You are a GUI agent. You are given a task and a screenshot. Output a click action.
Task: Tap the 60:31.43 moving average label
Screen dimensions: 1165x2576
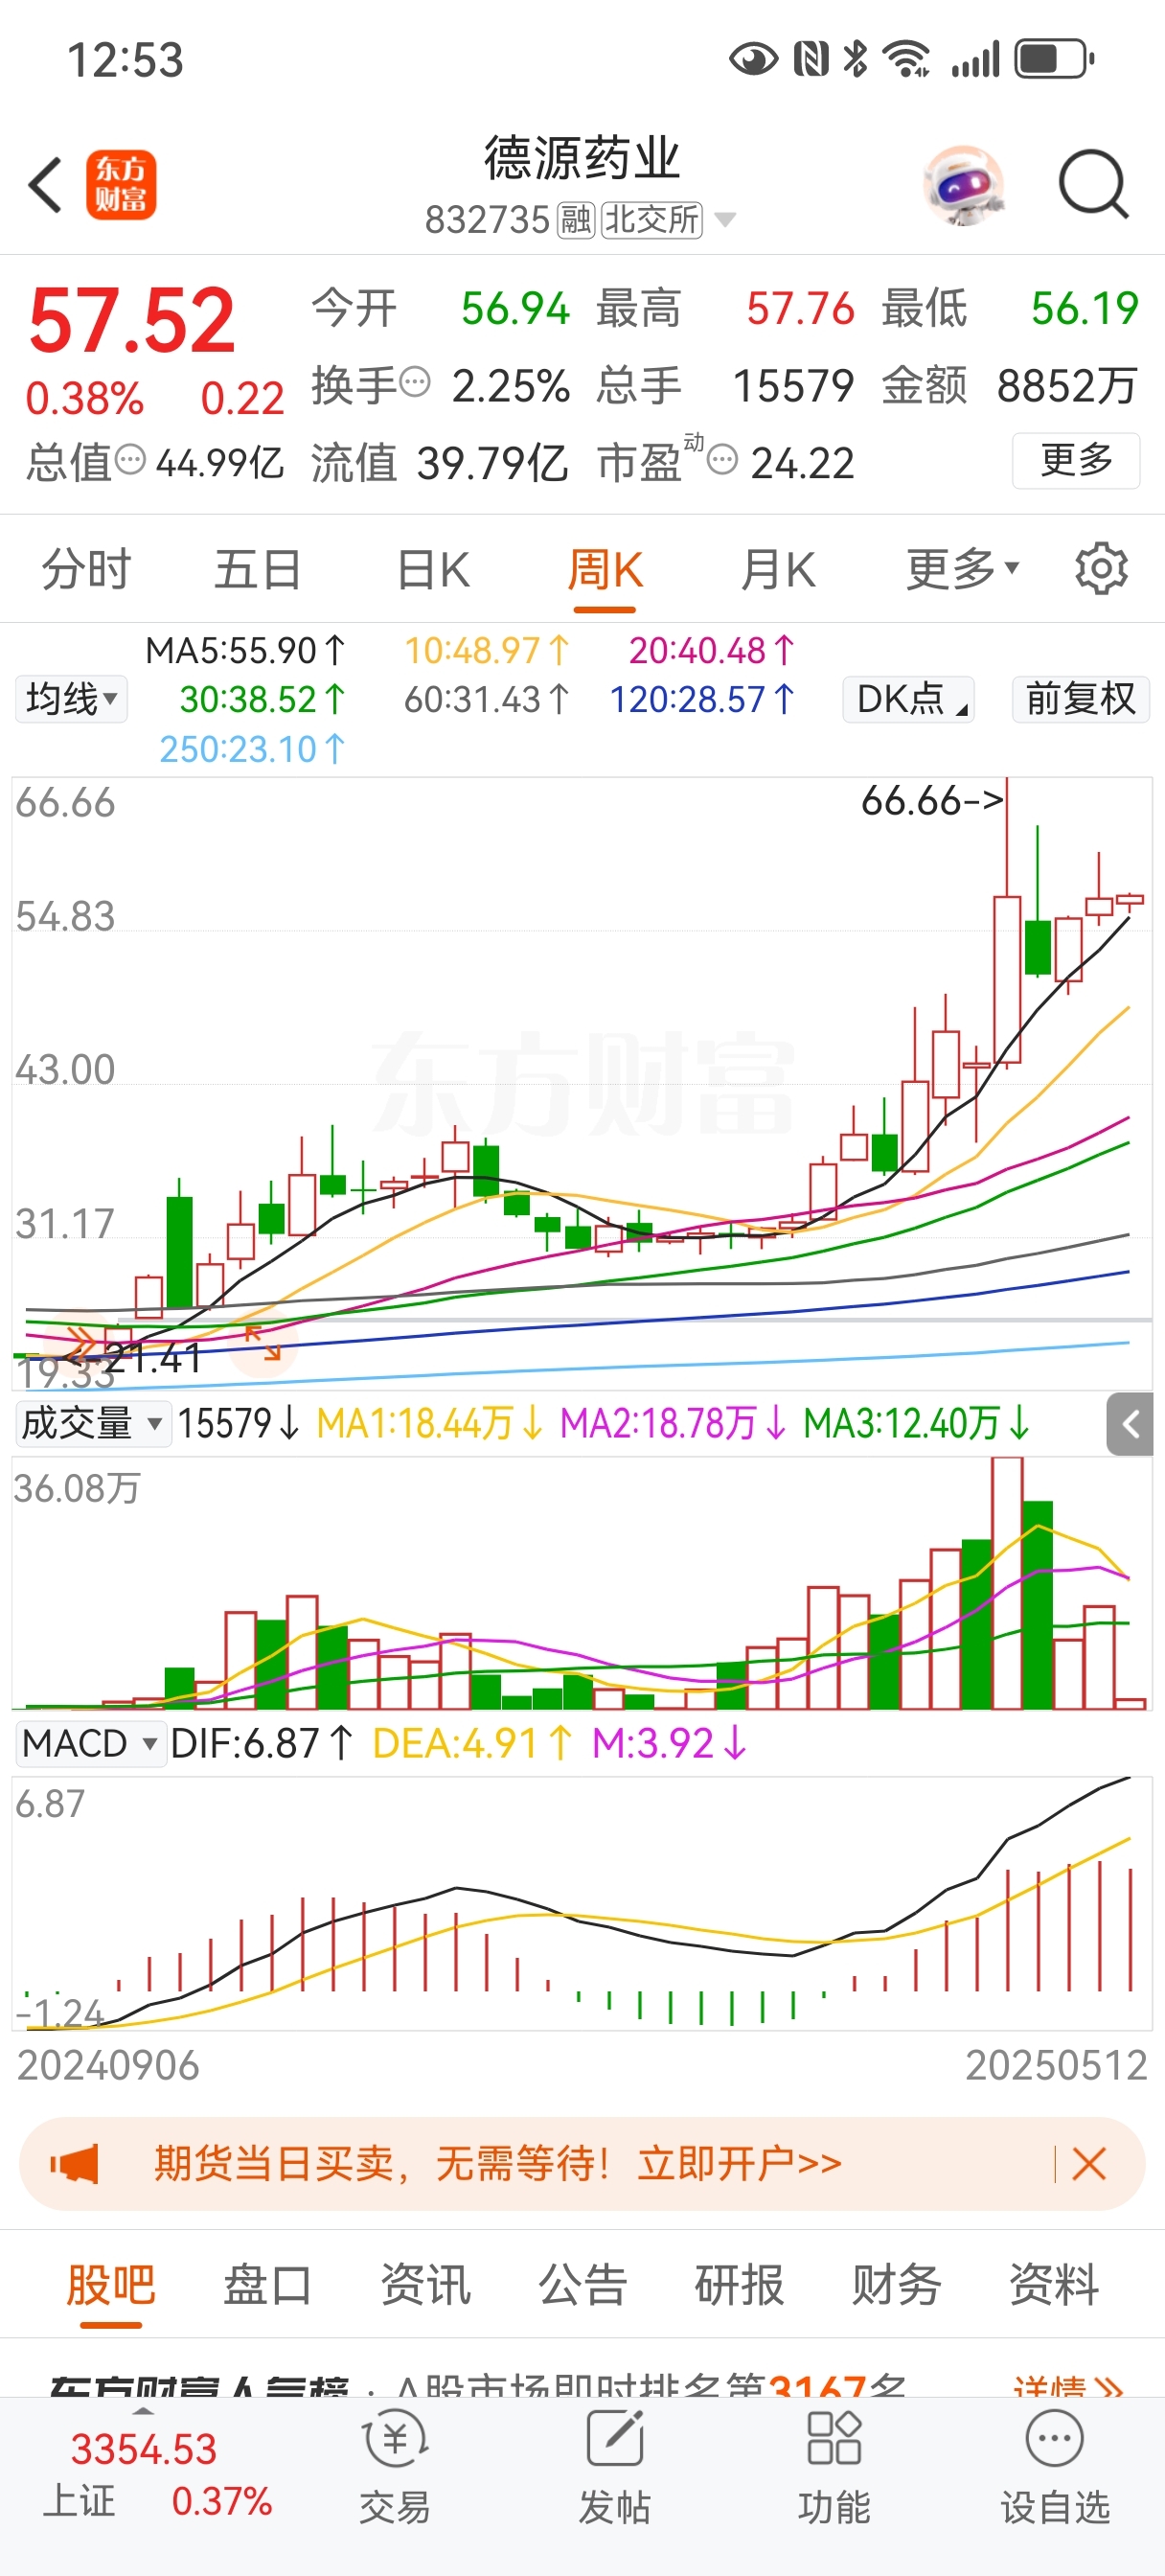pyautogui.click(x=487, y=699)
